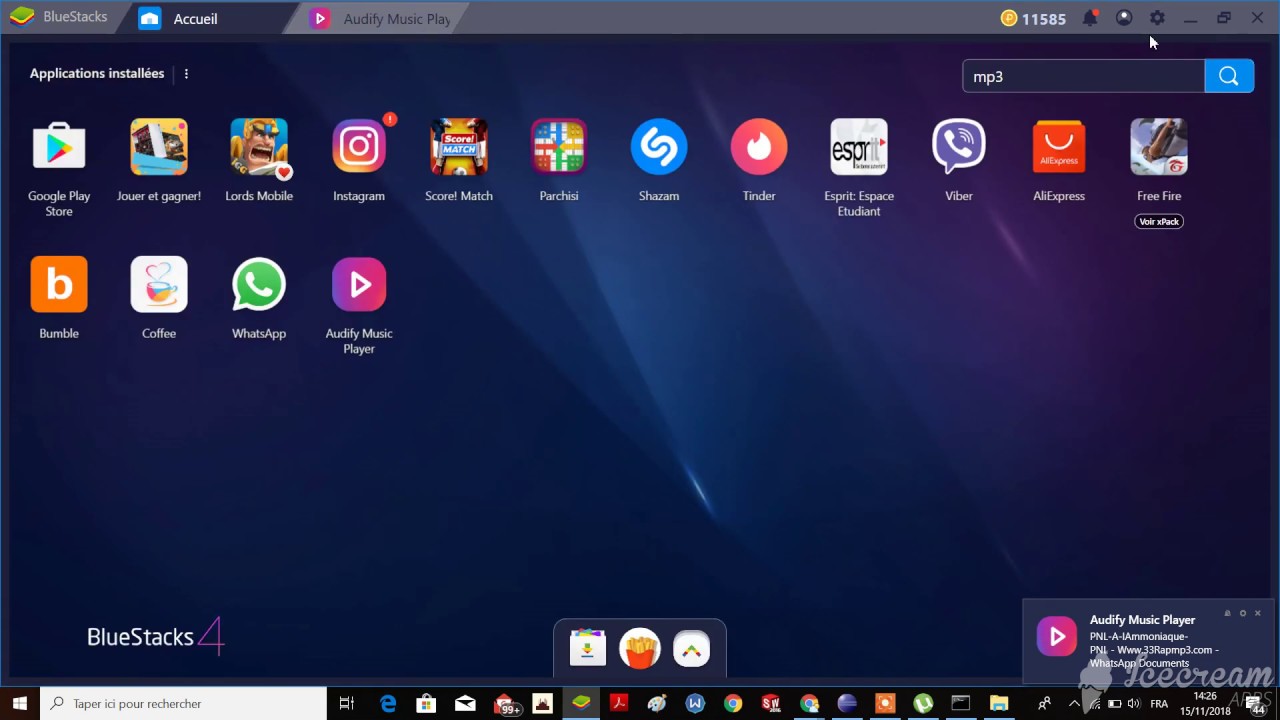Open the Lords Mobile game
Image resolution: width=1280 pixels, height=720 pixels.
coord(259,147)
